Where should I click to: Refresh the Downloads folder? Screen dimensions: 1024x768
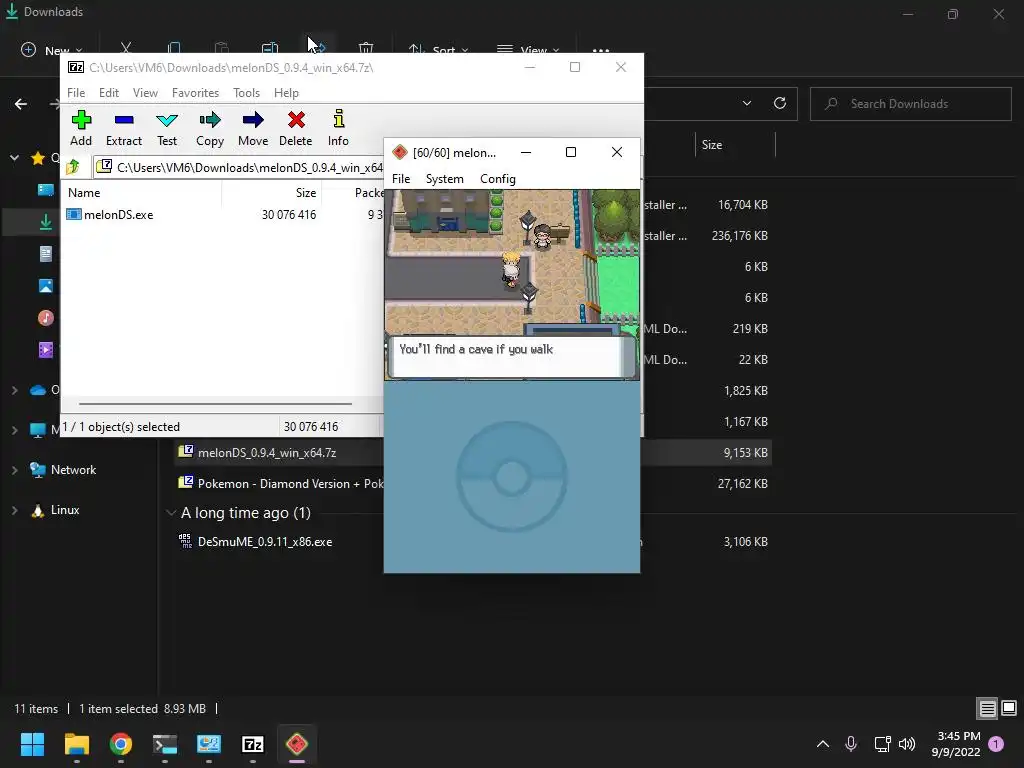(x=780, y=103)
